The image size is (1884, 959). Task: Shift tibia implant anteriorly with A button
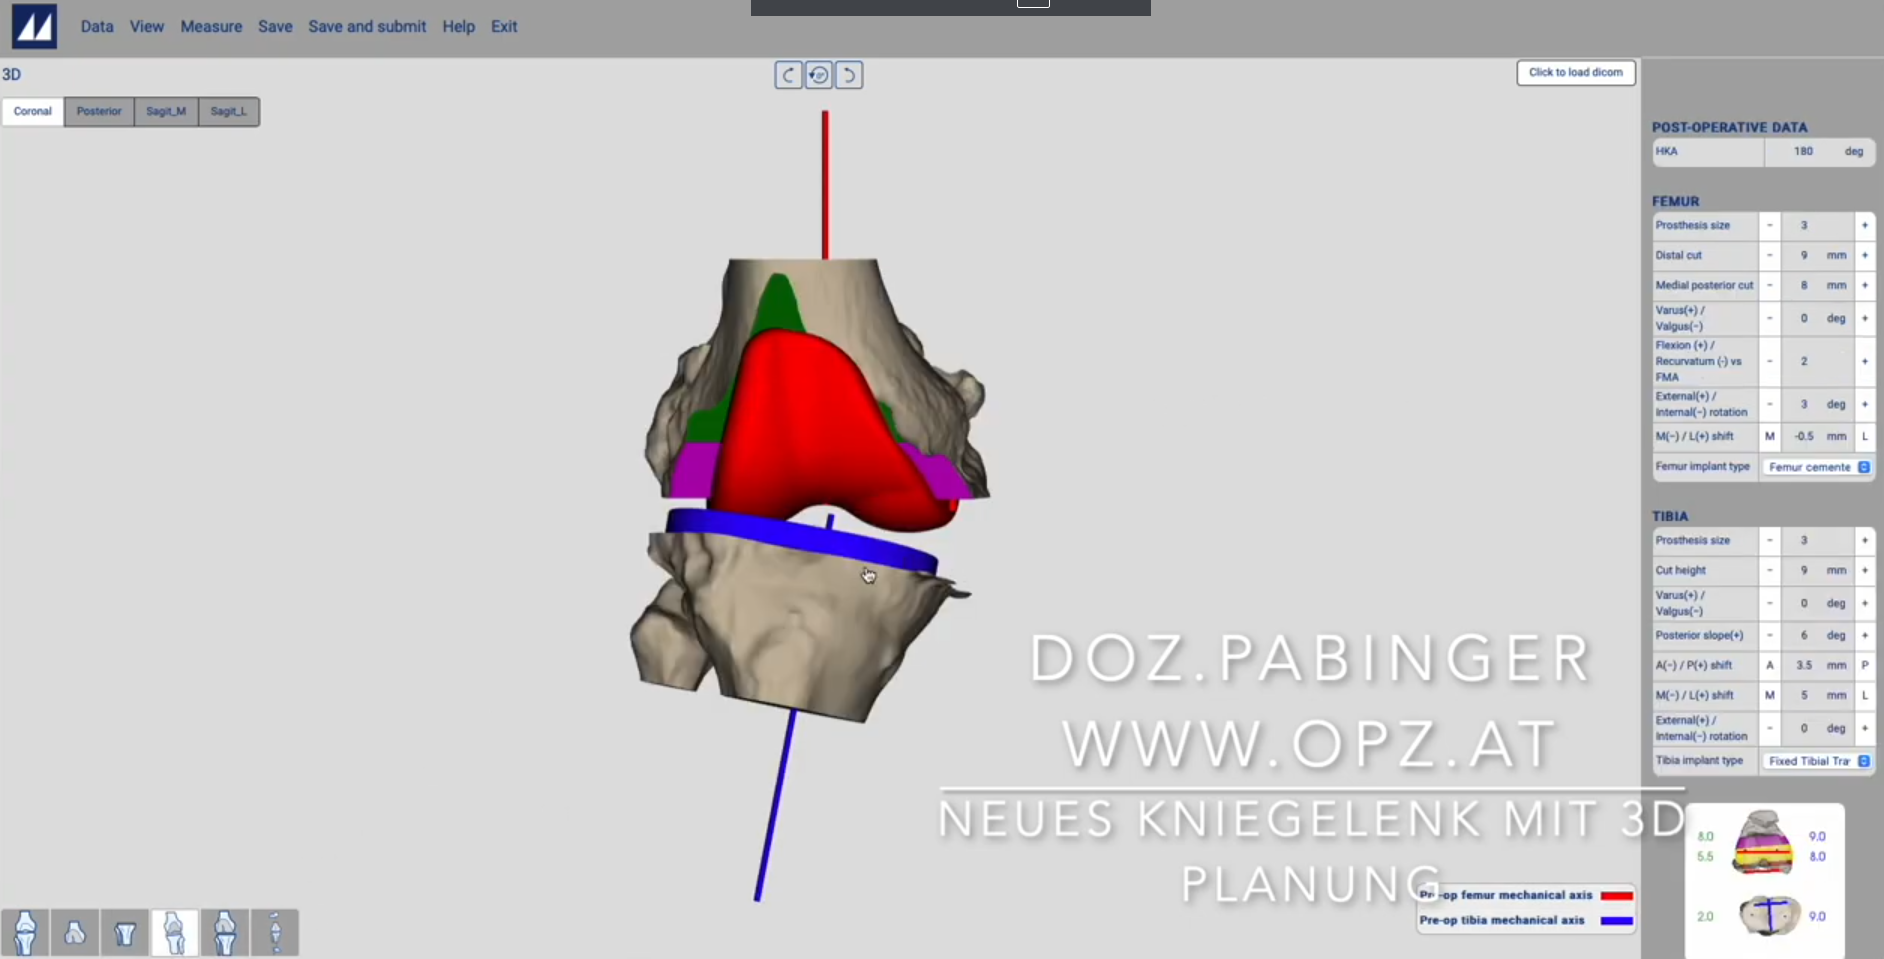pyautogui.click(x=1770, y=666)
